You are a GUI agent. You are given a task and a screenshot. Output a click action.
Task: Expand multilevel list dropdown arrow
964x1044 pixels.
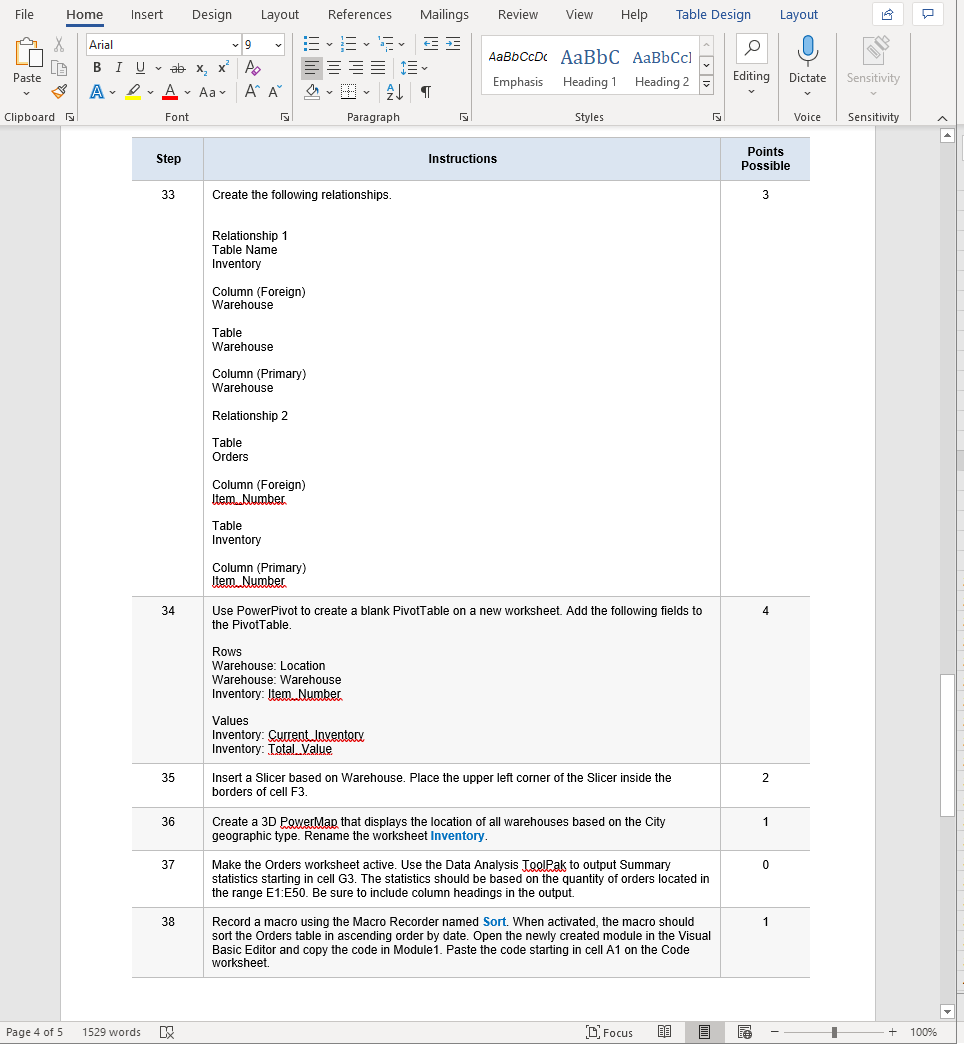(x=401, y=45)
